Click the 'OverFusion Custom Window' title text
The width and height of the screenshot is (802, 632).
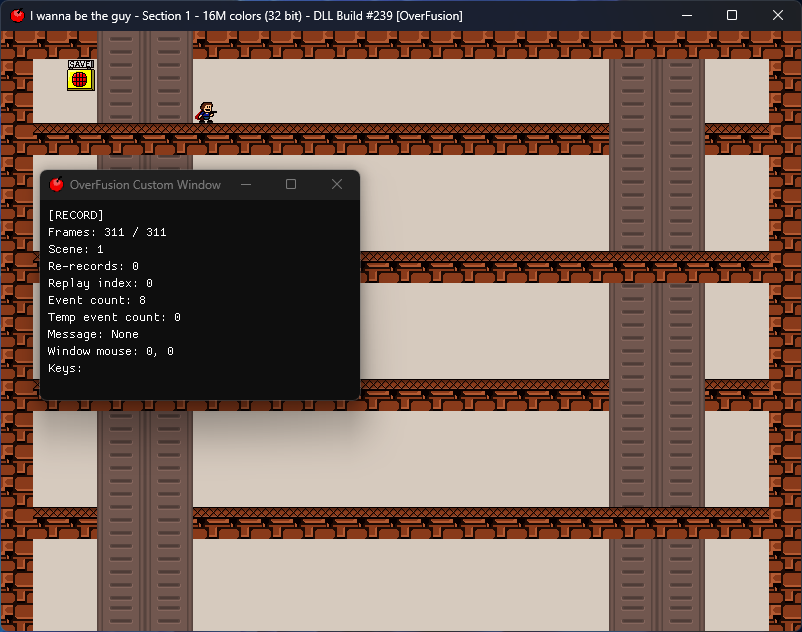tap(145, 185)
